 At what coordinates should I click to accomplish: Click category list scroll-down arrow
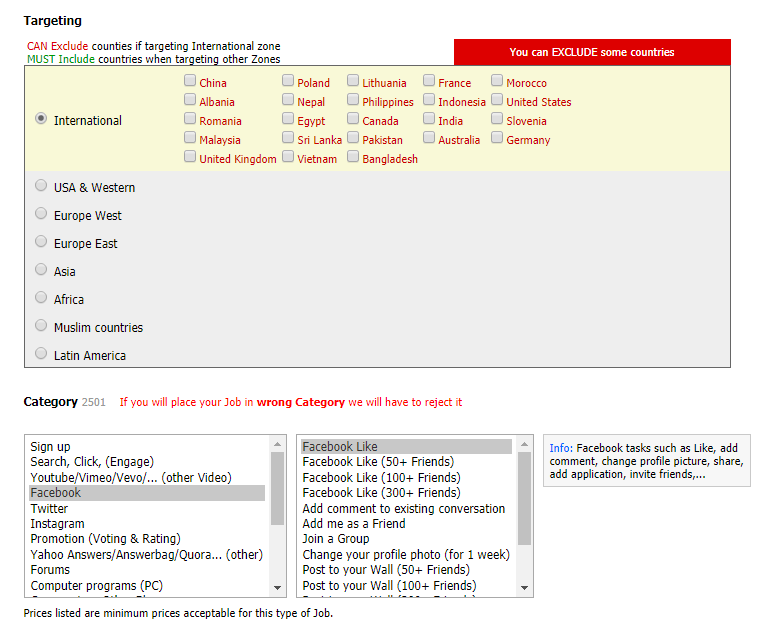click(x=277, y=588)
